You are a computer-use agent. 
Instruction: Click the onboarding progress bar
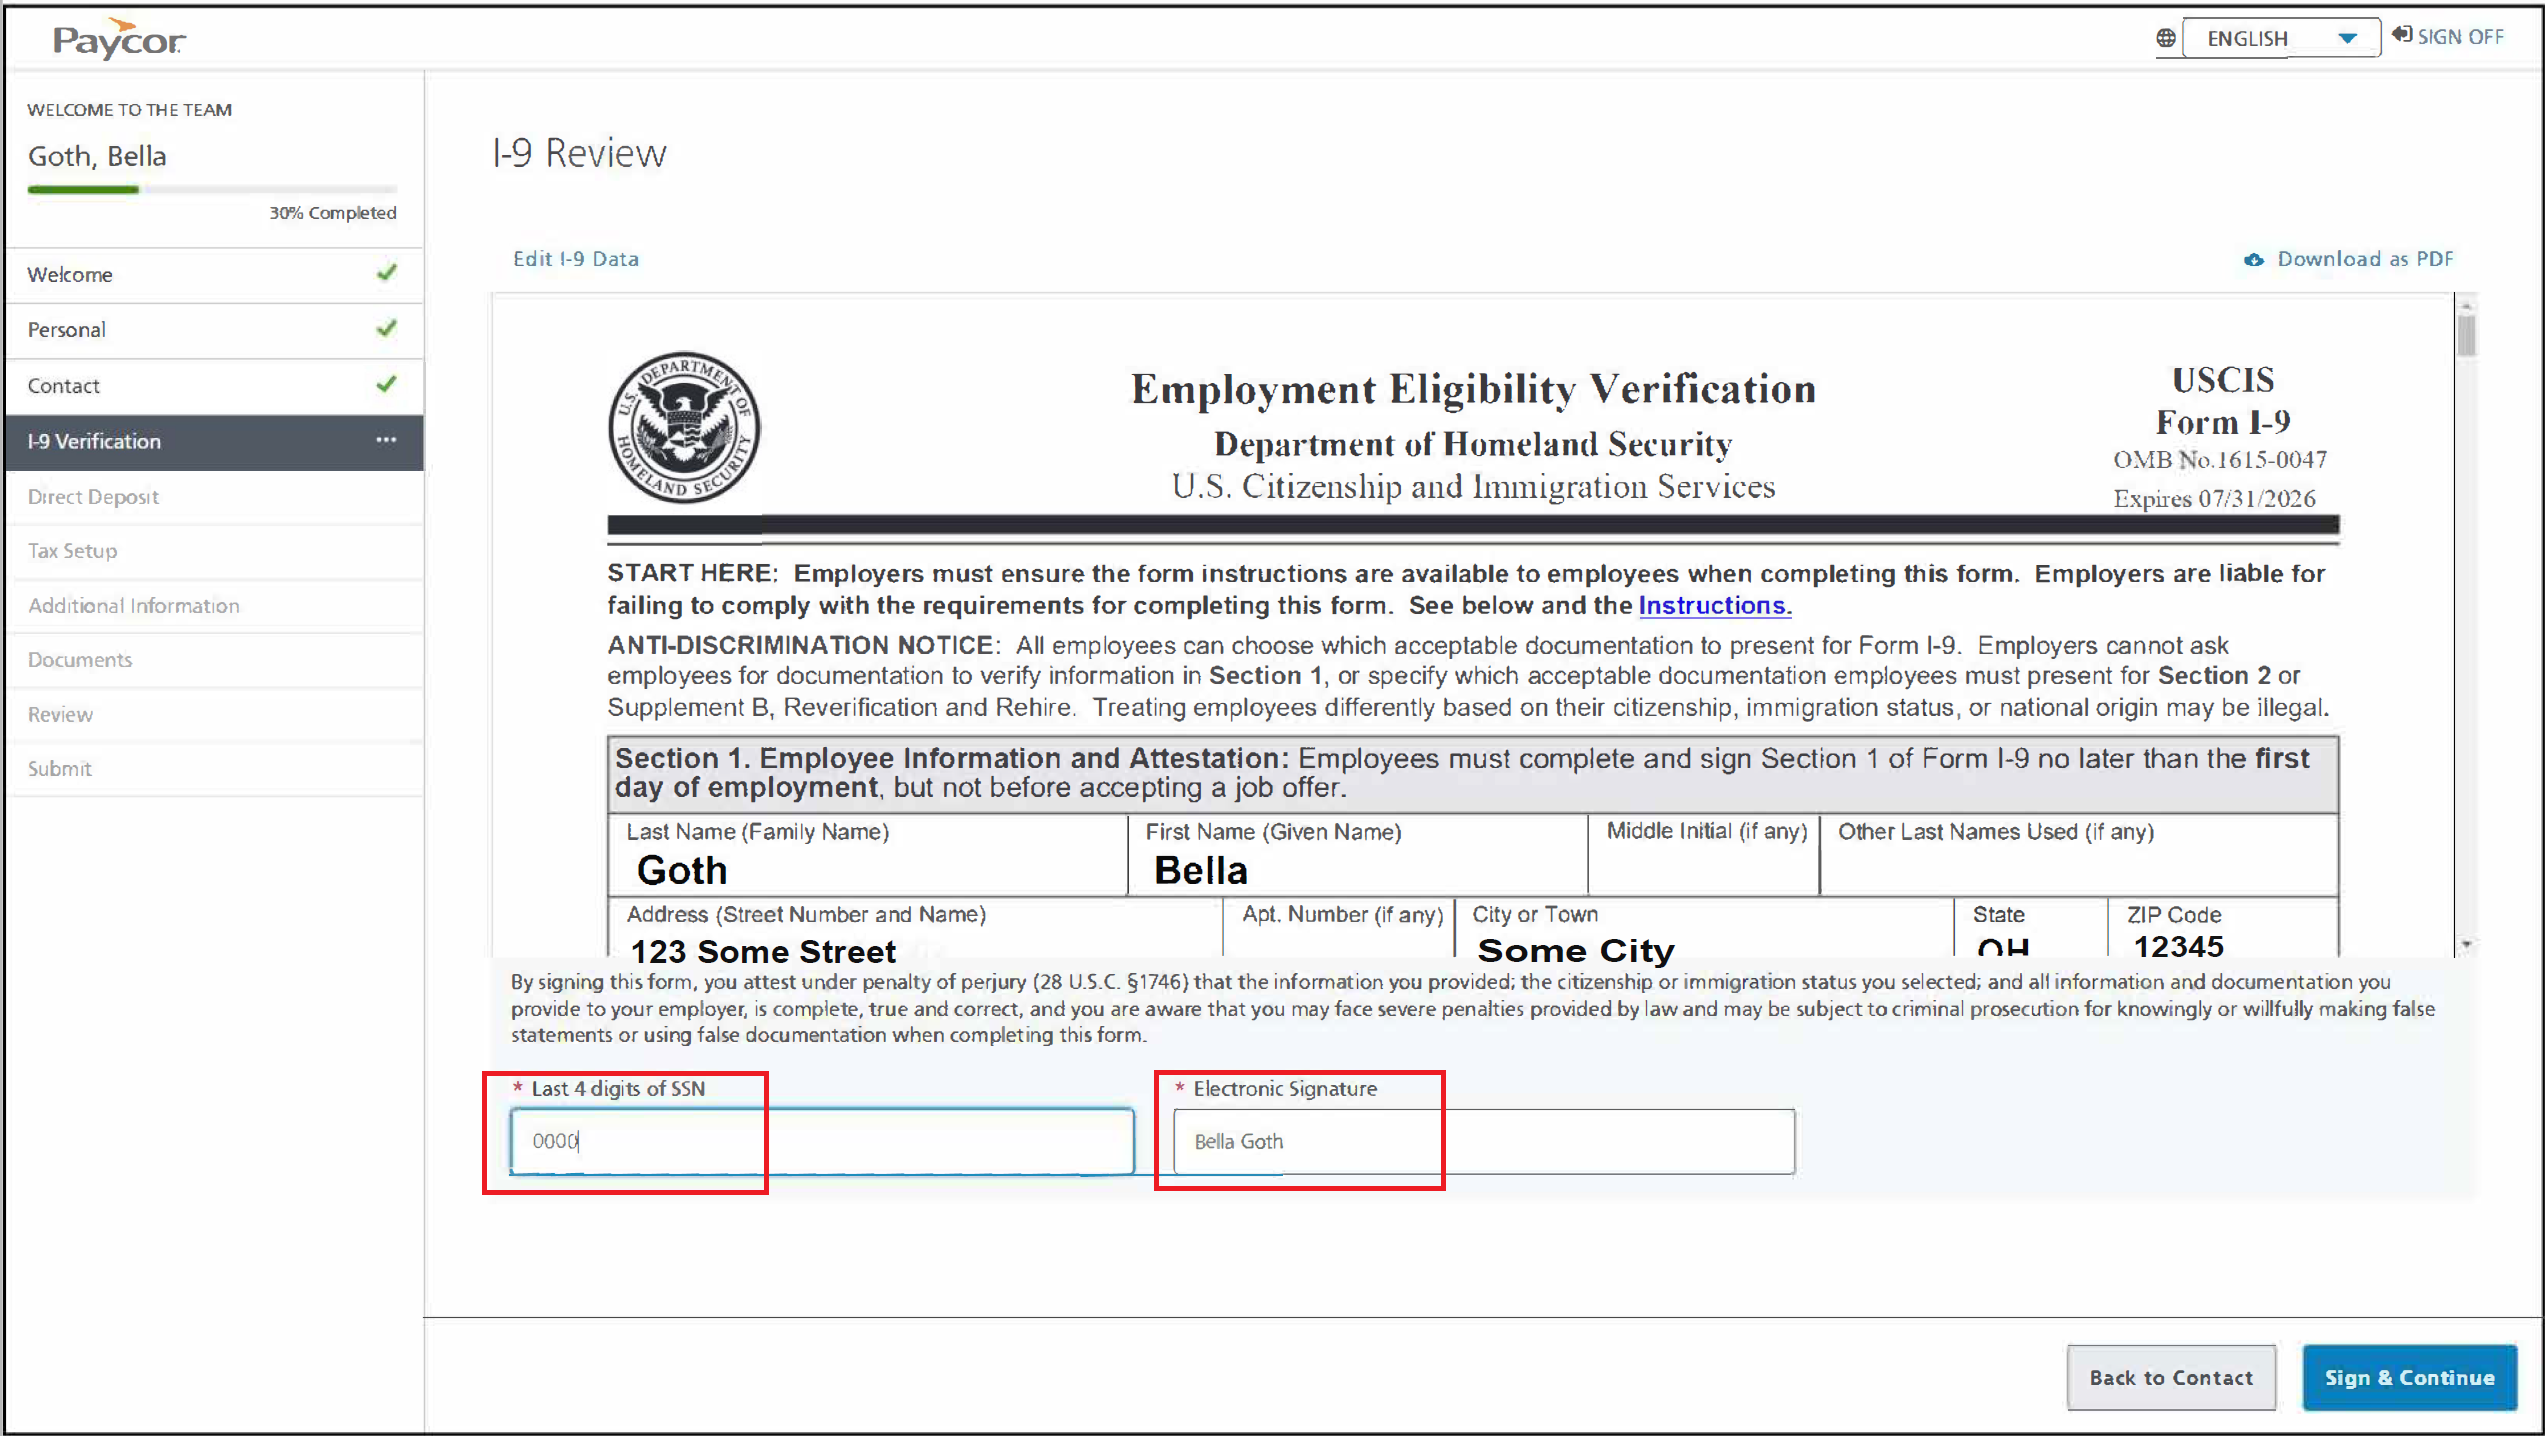point(212,189)
